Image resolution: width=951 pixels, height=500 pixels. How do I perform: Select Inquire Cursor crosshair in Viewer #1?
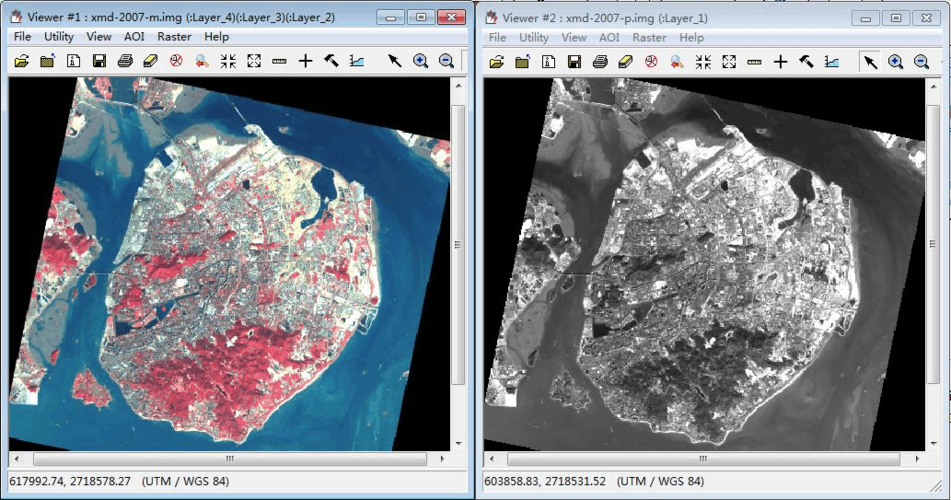click(305, 61)
